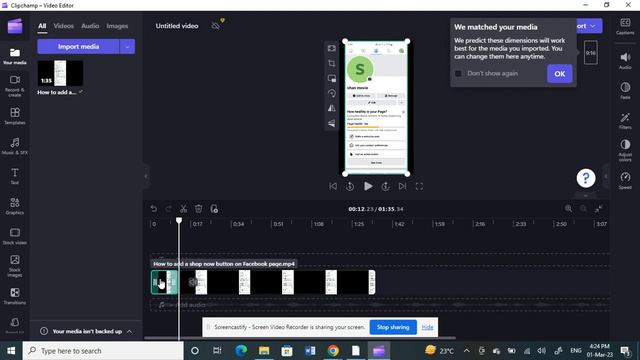The height and width of the screenshot is (360, 640).
Task: Open the Fade properties panel
Action: pyautogui.click(x=625, y=90)
